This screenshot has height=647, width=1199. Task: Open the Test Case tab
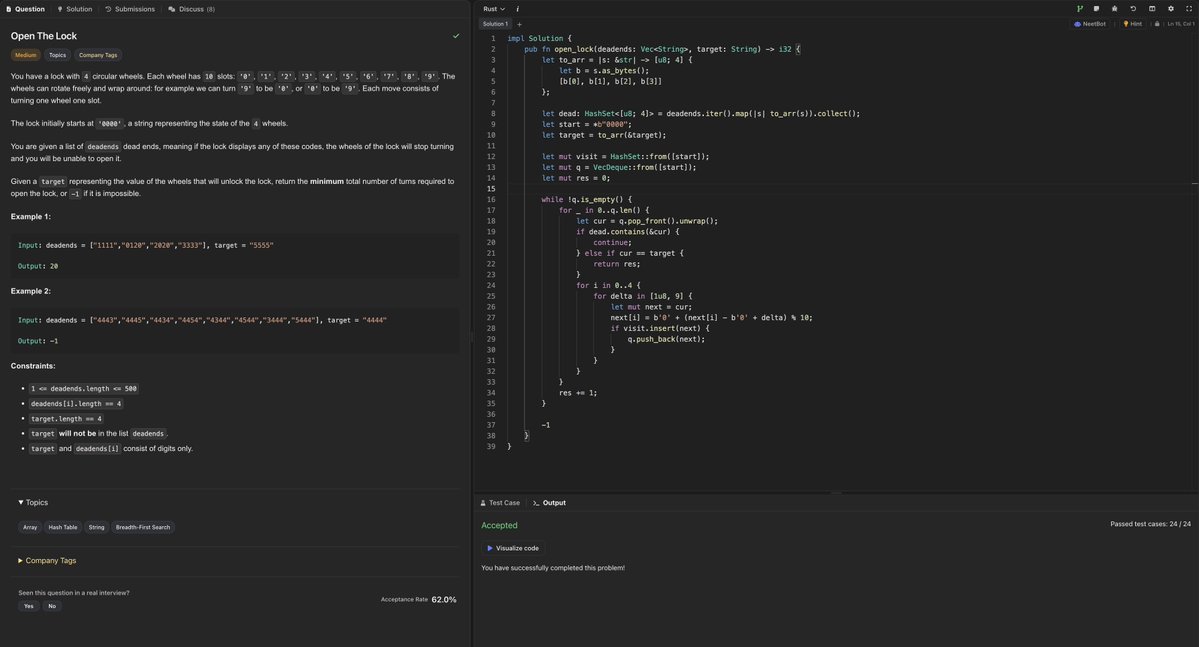click(500, 502)
